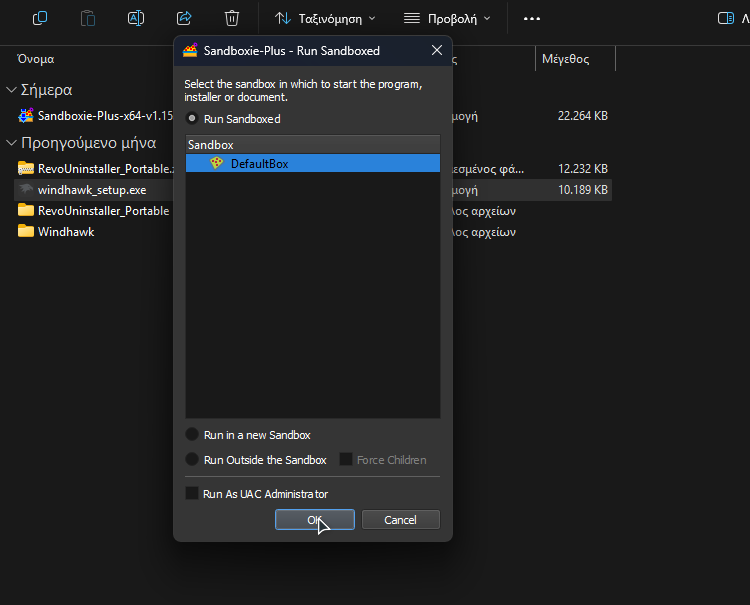Select the Sandboxie-Plus-x64 installer file name
This screenshot has width=750, height=605.
click(105, 116)
